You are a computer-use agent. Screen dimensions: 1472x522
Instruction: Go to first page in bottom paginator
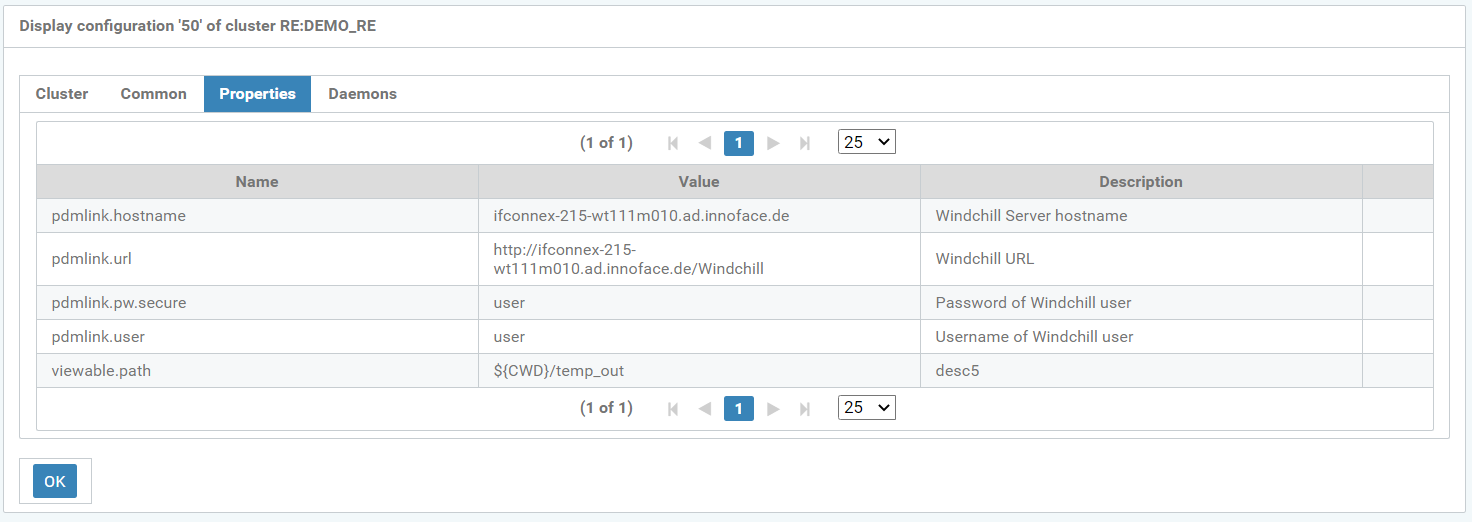[x=673, y=408]
